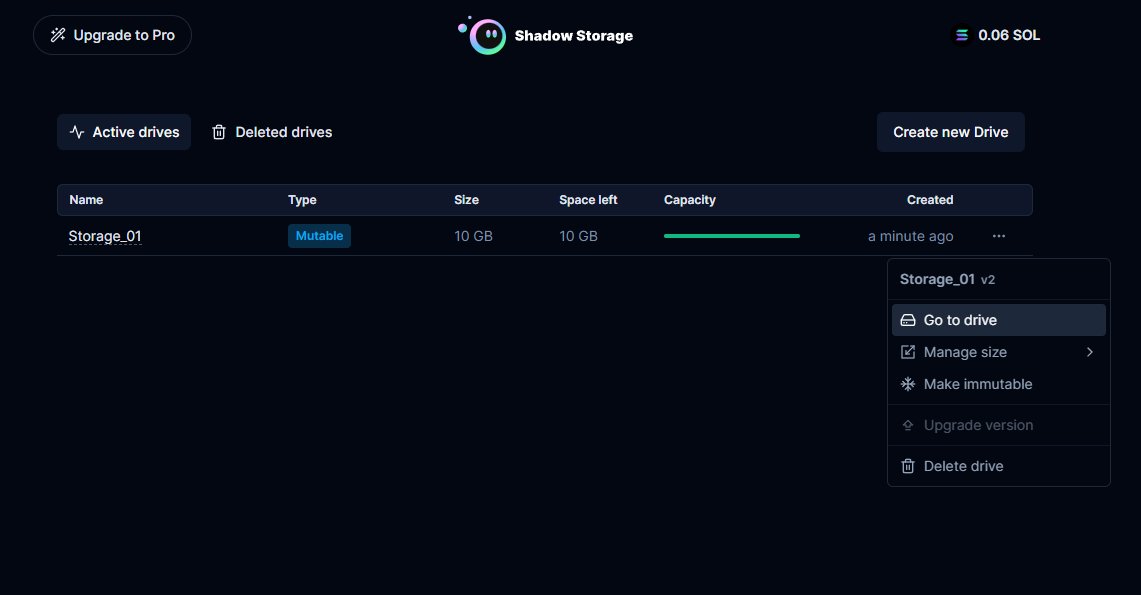Click the Solana icon beside the balance
This screenshot has height=595, width=1141.
click(x=962, y=35)
